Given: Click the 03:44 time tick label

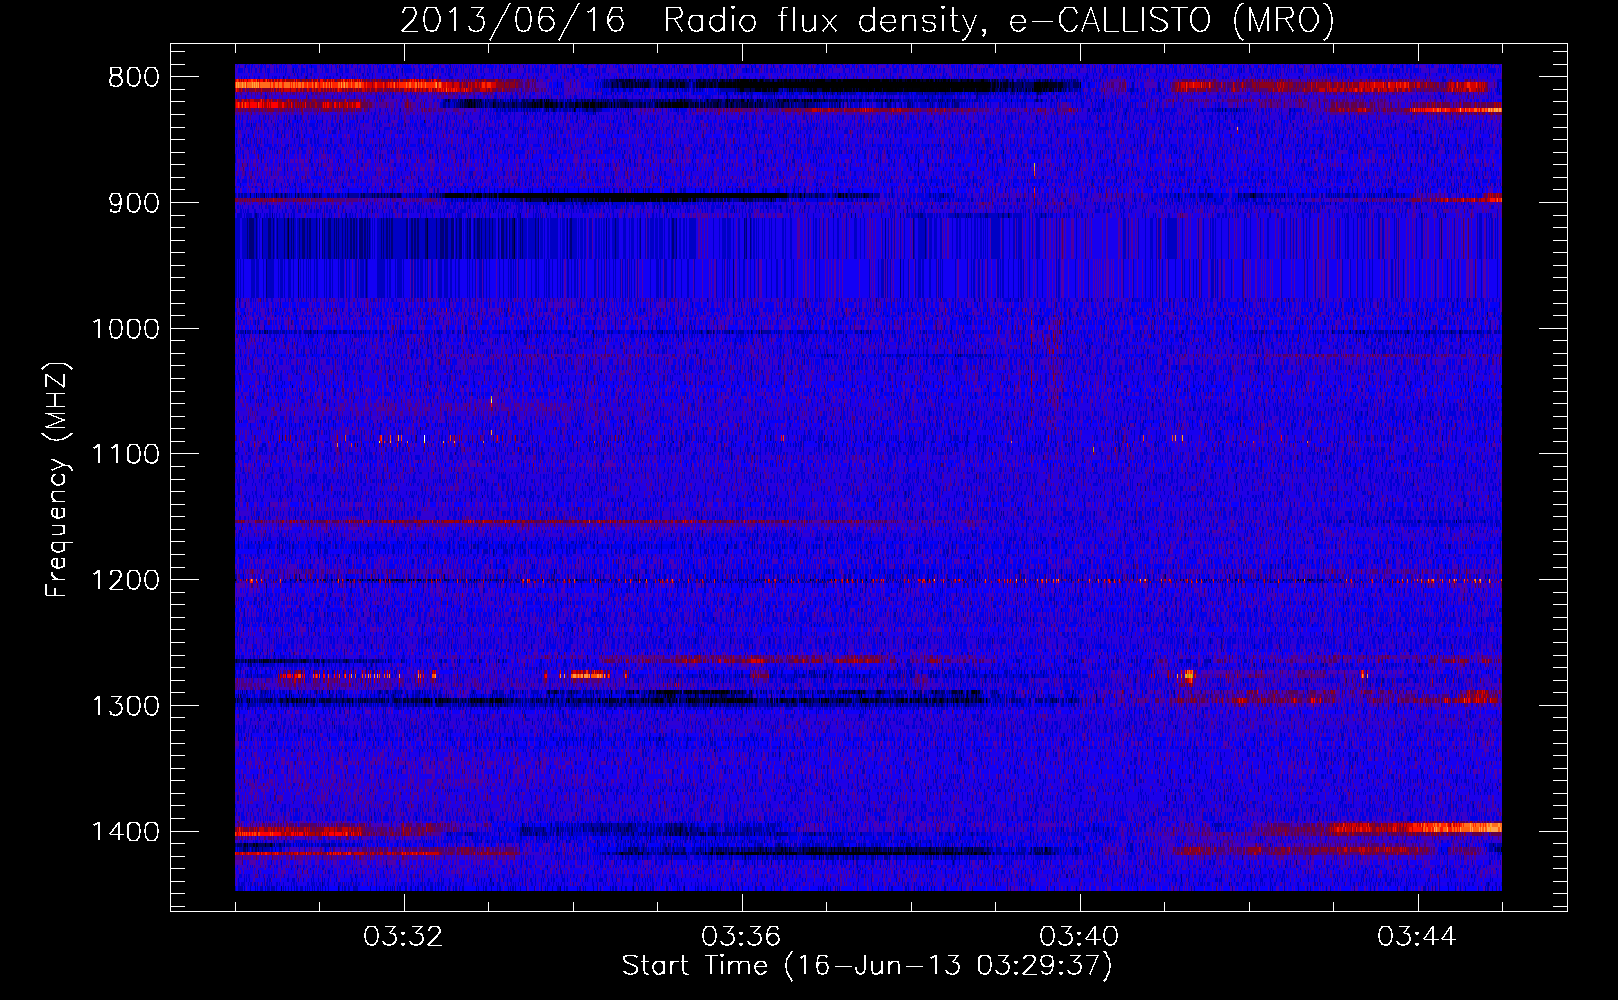Looking at the screenshot, I should (x=1417, y=937).
